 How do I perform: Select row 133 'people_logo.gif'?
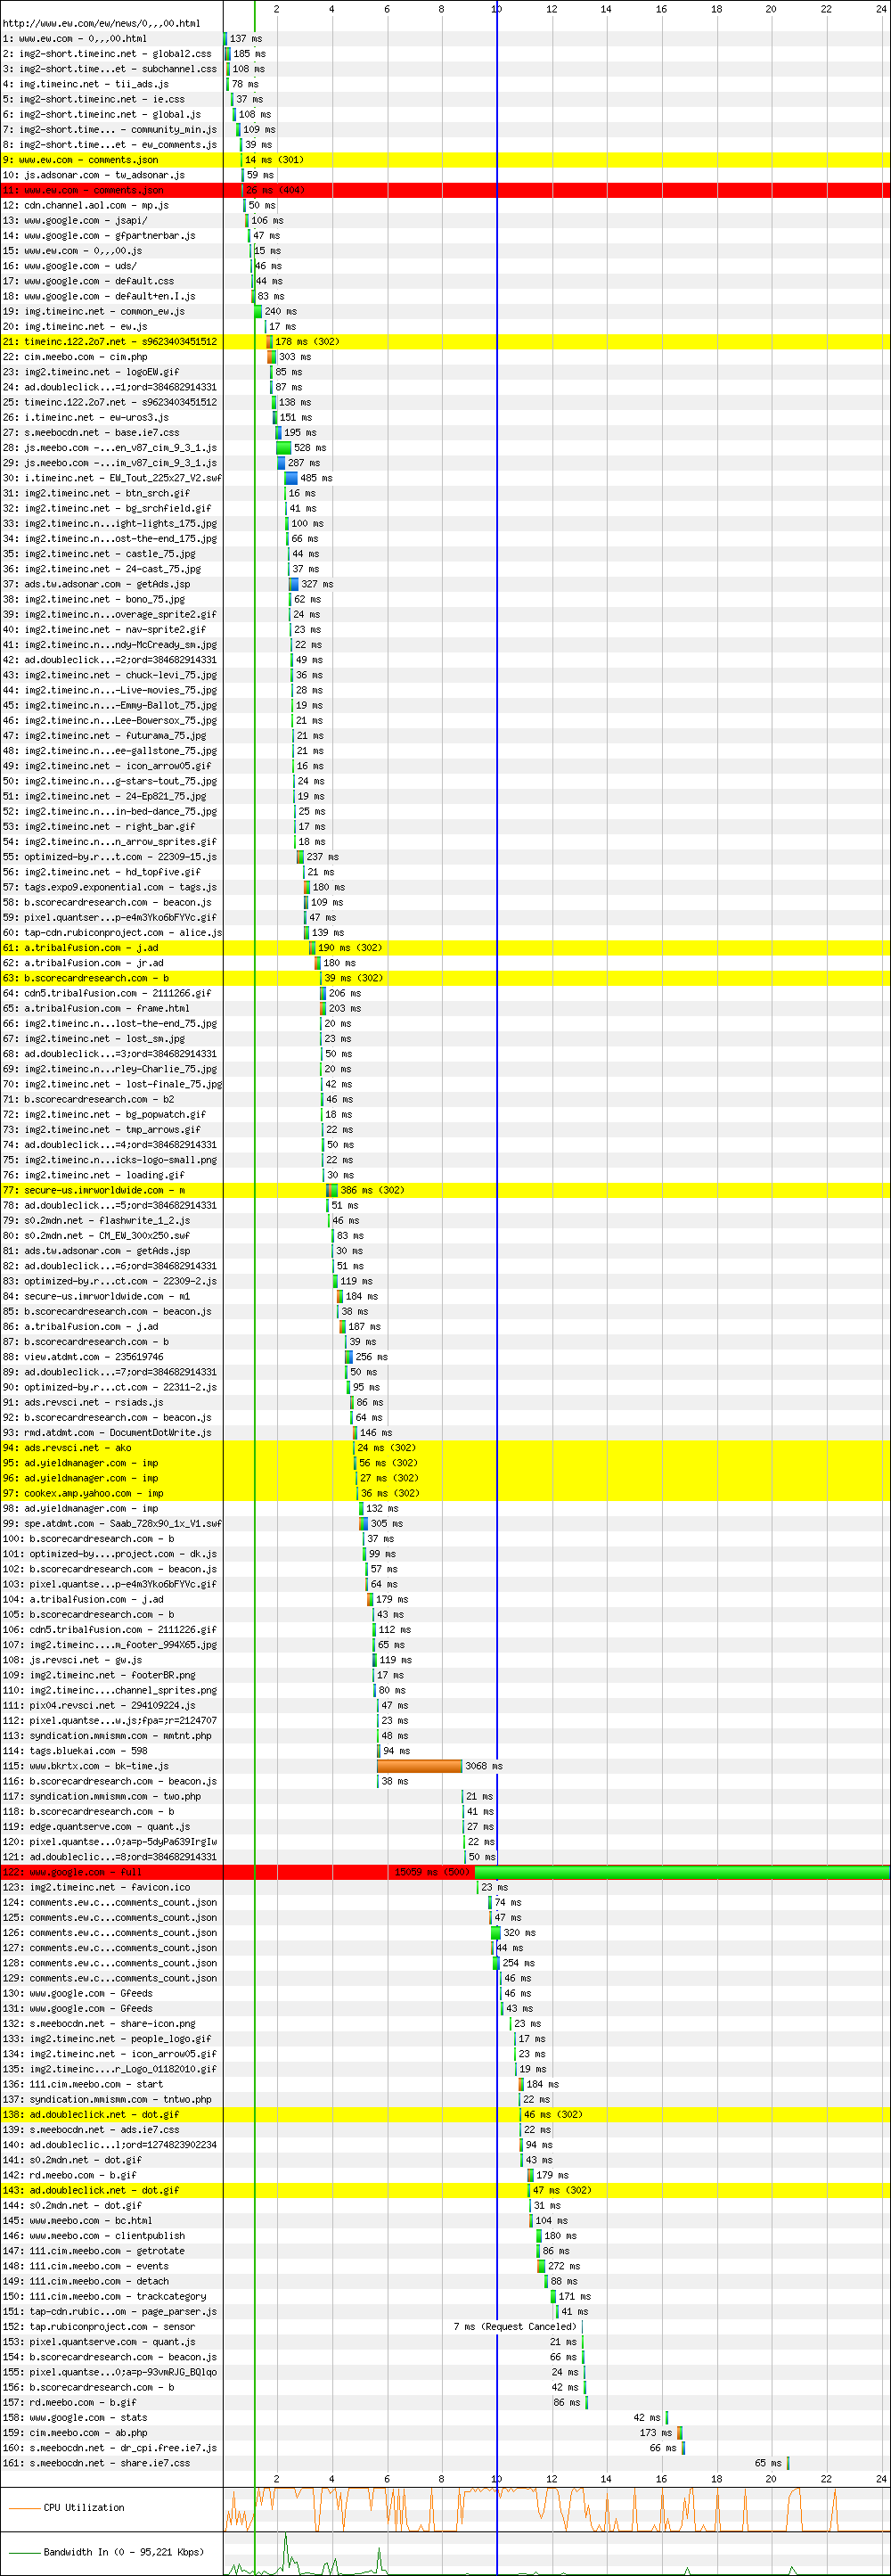(445, 2039)
